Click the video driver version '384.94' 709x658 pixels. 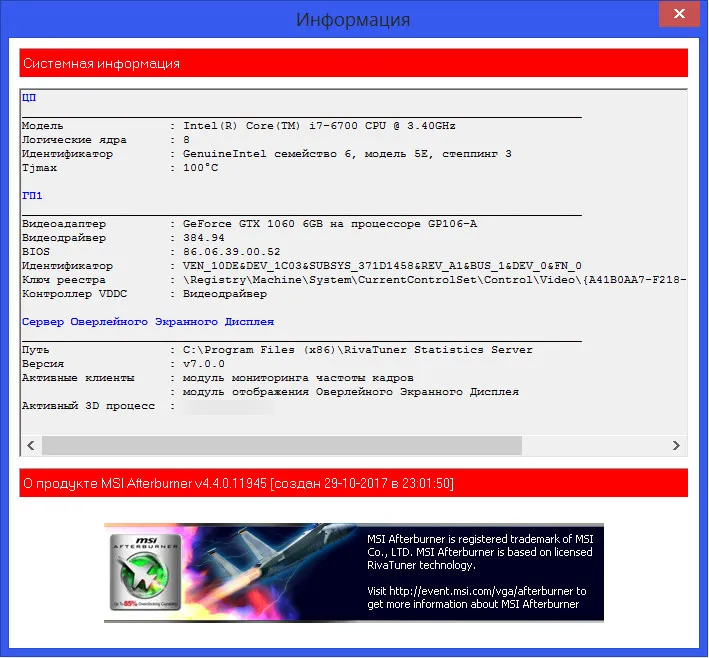(x=203, y=238)
